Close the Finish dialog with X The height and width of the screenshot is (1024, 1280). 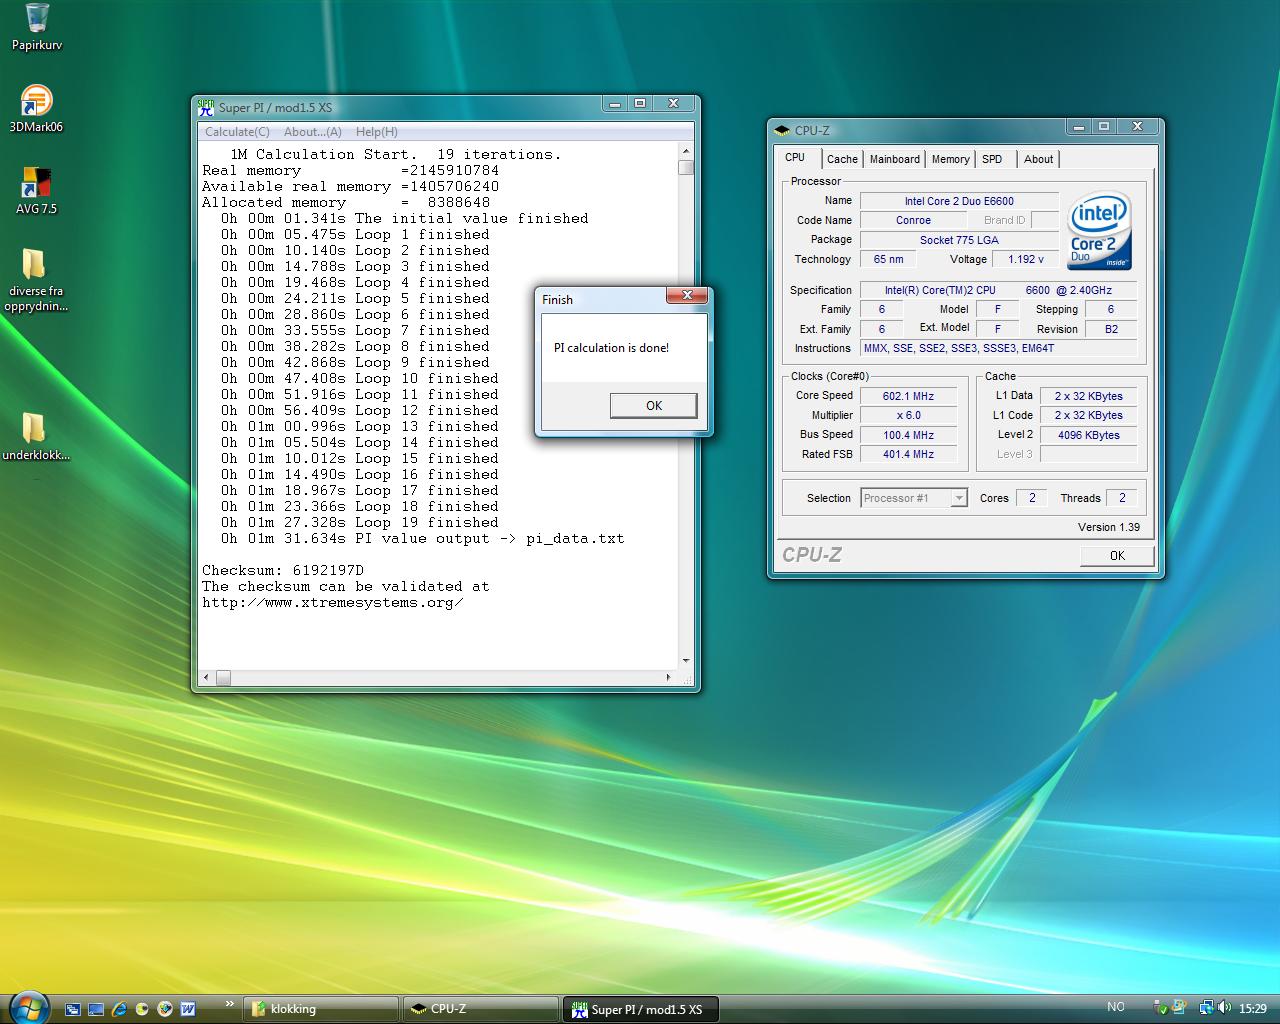point(687,295)
